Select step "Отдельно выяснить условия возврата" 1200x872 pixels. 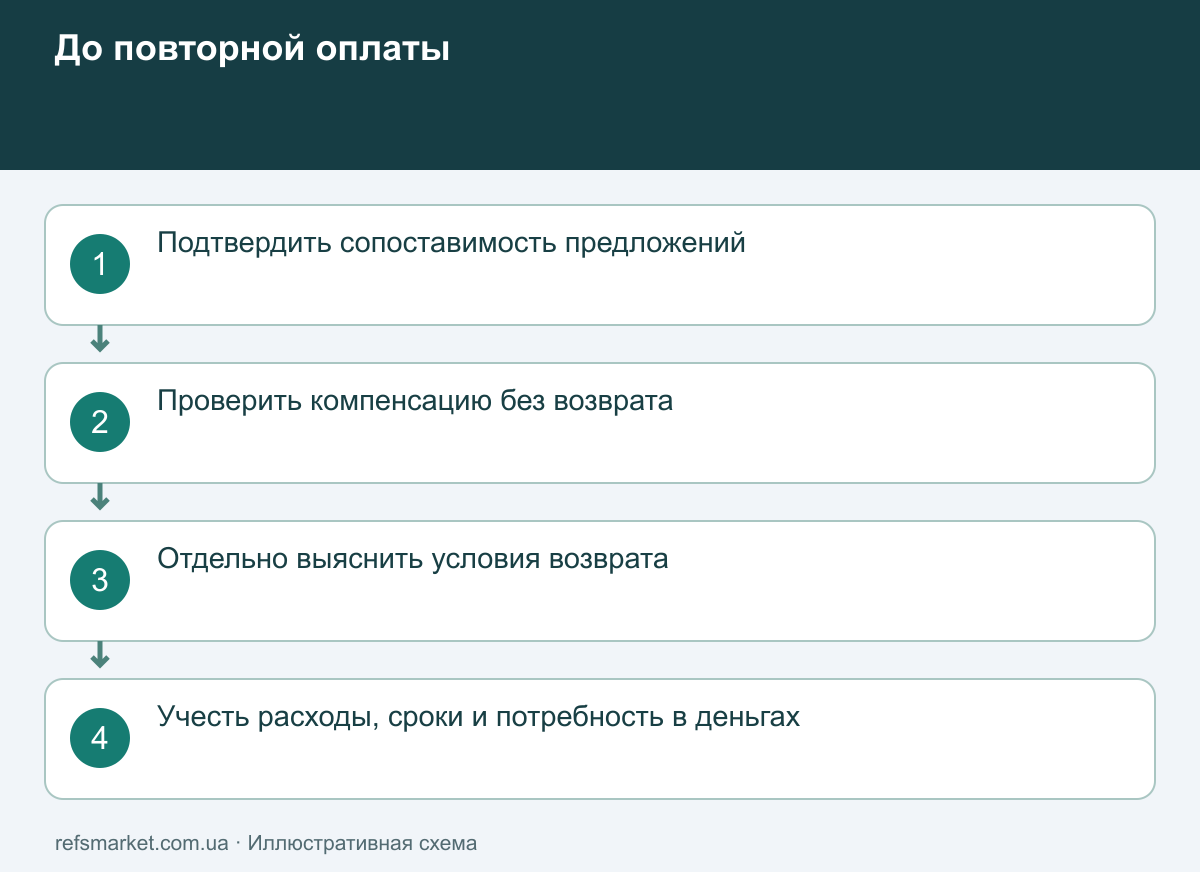[600, 581]
